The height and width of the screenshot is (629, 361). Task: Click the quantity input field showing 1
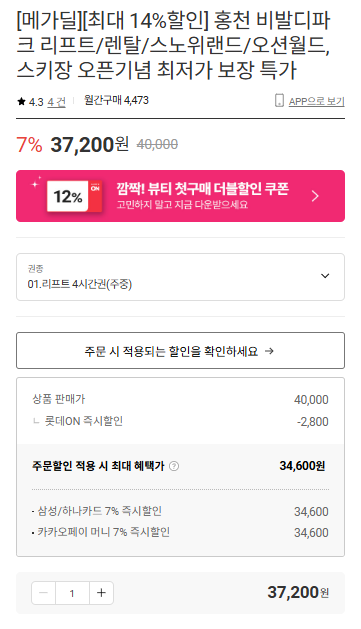[72, 593]
